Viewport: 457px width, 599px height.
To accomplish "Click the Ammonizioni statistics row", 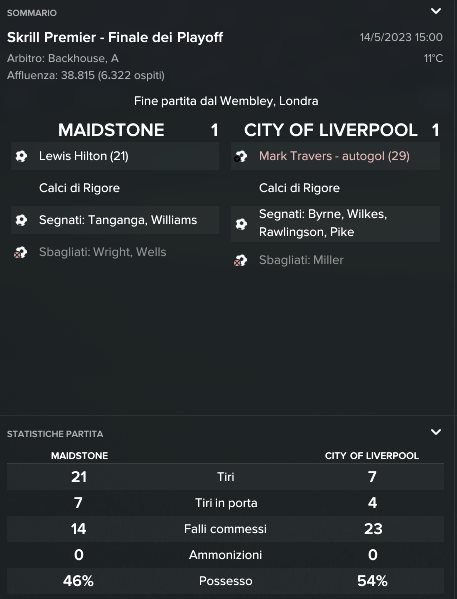I will pos(225,555).
